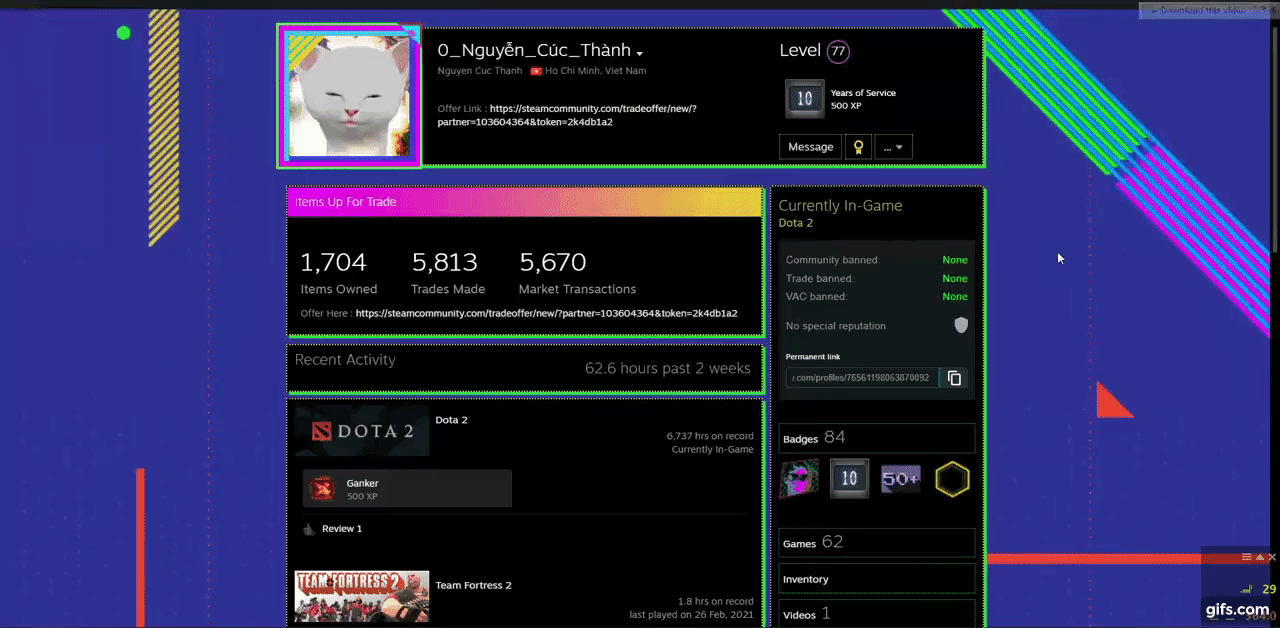Expand the profile name dropdown arrow
The height and width of the screenshot is (628, 1280).
point(639,53)
